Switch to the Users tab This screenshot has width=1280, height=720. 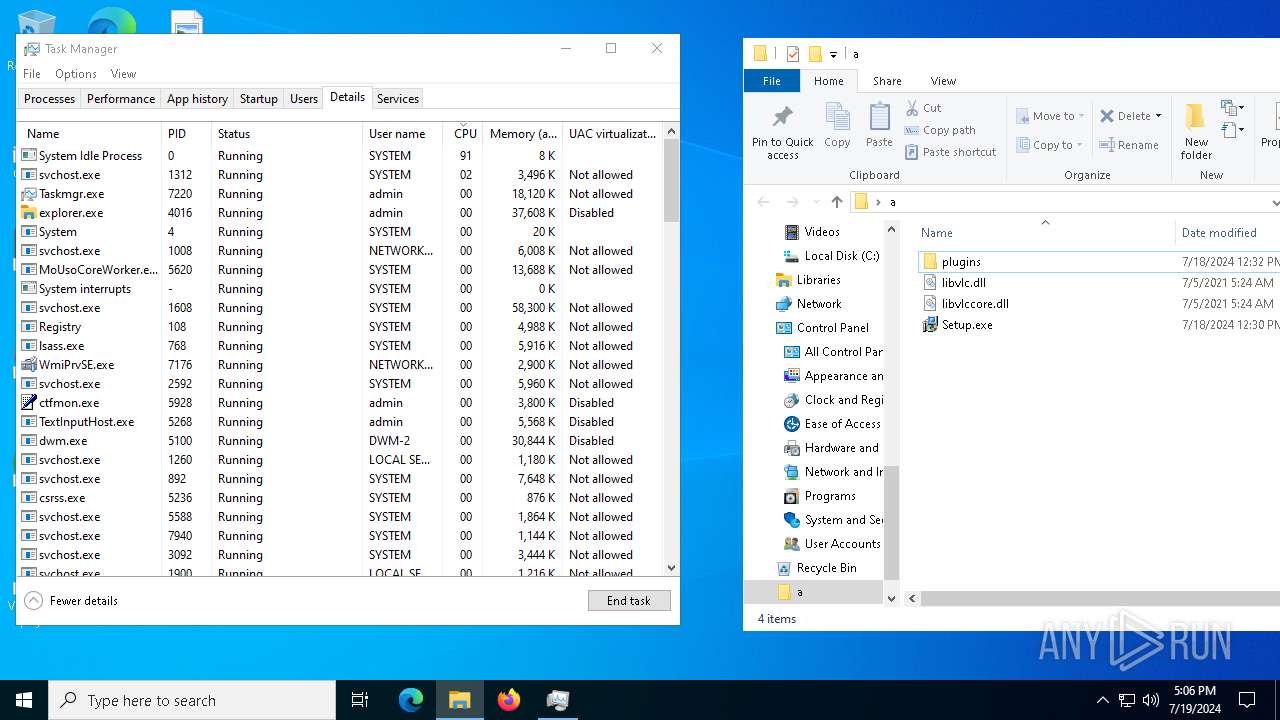point(304,99)
